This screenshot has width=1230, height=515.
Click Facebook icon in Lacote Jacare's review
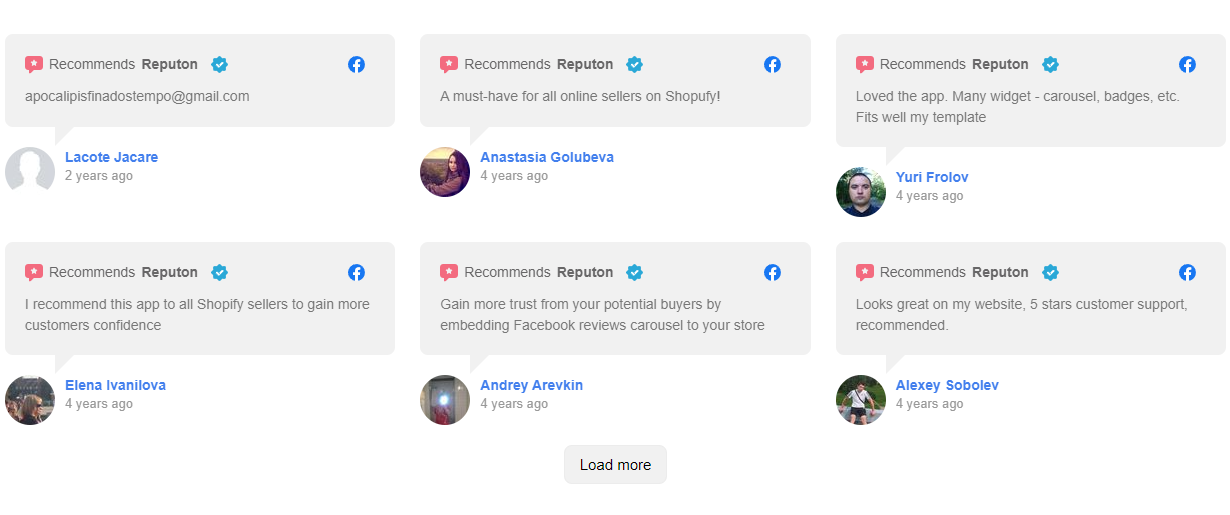356,64
